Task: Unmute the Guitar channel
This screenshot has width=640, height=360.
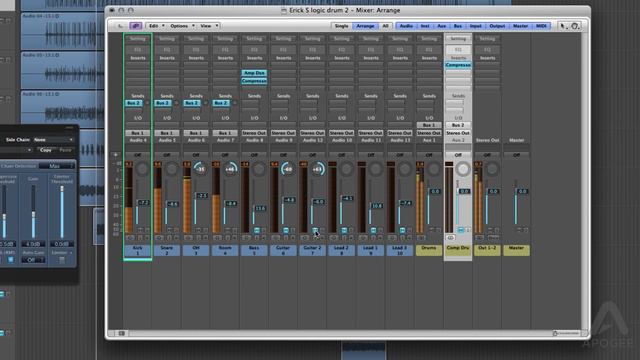Action: click(286, 230)
